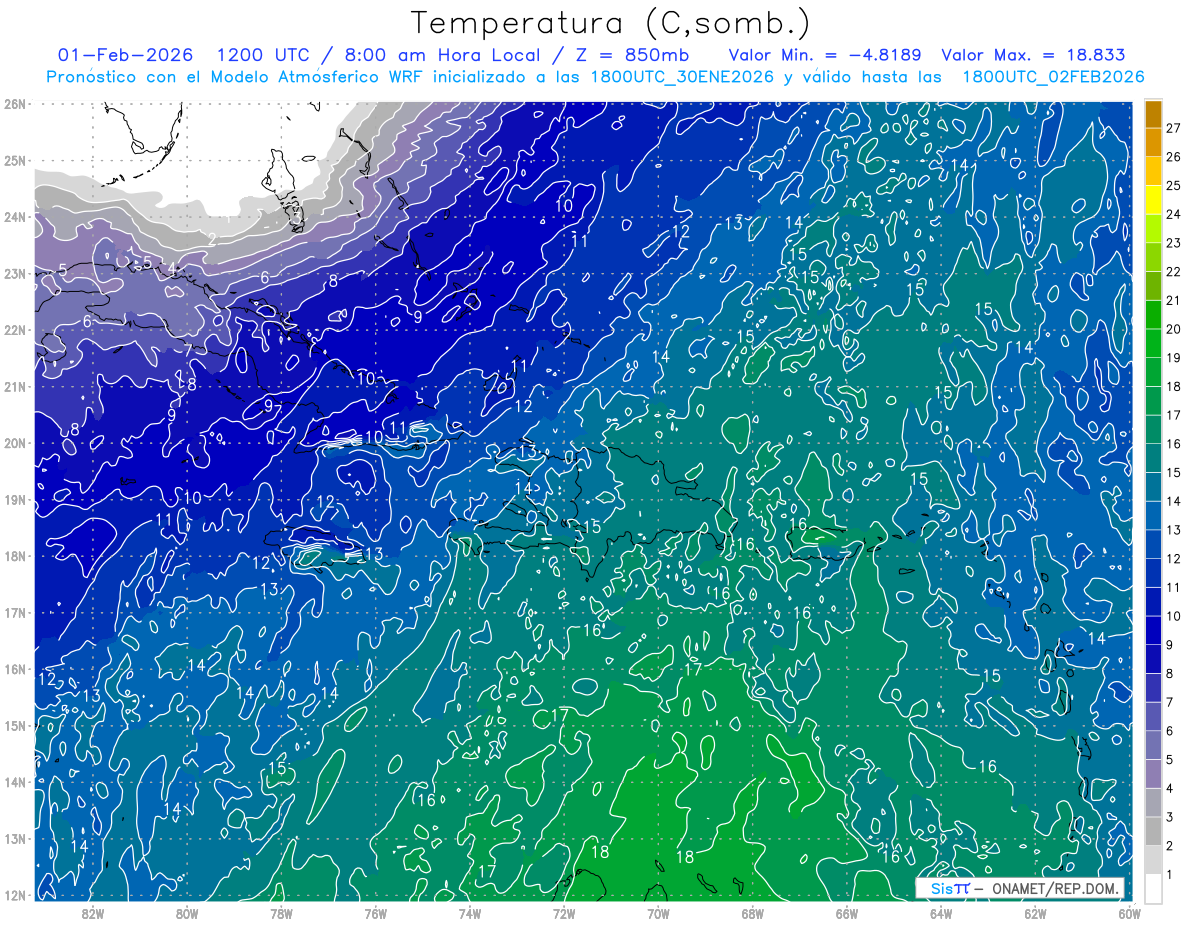Click the '74W' longitude axis label
This screenshot has width=1200, height=927.
click(x=470, y=913)
